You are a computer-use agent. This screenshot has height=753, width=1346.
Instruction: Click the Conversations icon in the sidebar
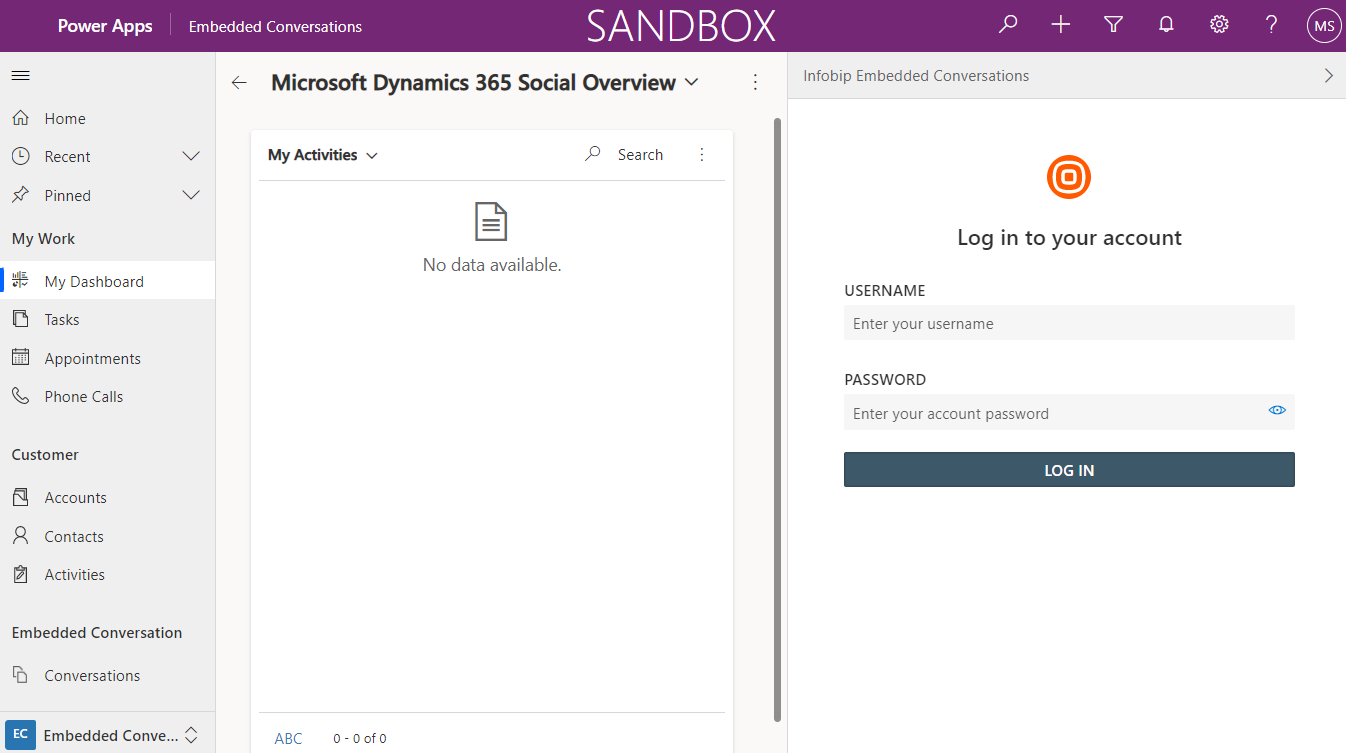pos(20,675)
